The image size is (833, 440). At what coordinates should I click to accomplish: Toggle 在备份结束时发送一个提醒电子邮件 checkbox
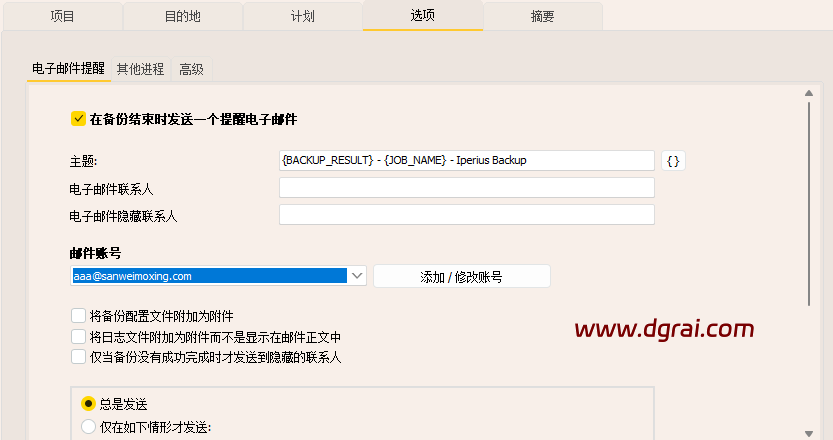click(x=78, y=119)
